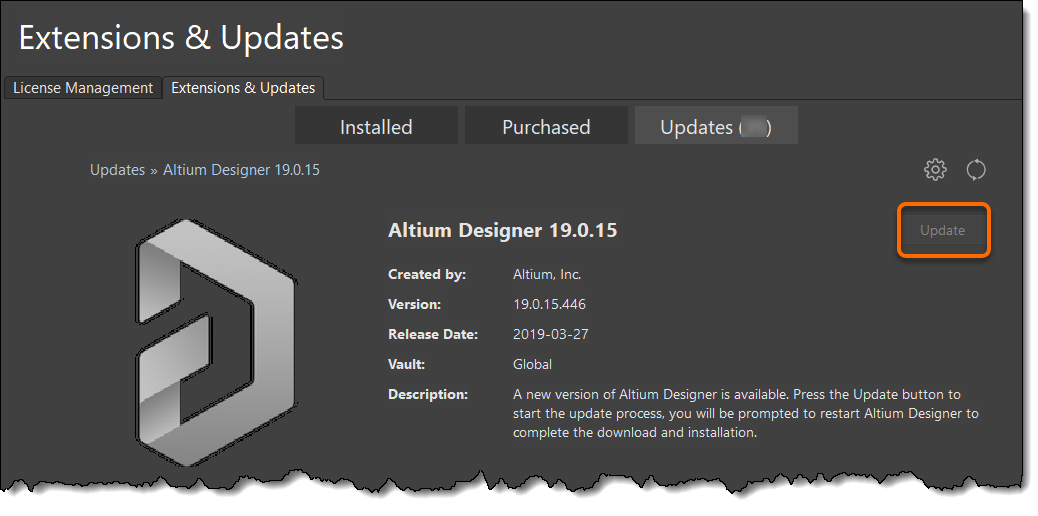Switch to the License Management tab
Image resolution: width=1038 pixels, height=516 pixels.
pos(83,87)
